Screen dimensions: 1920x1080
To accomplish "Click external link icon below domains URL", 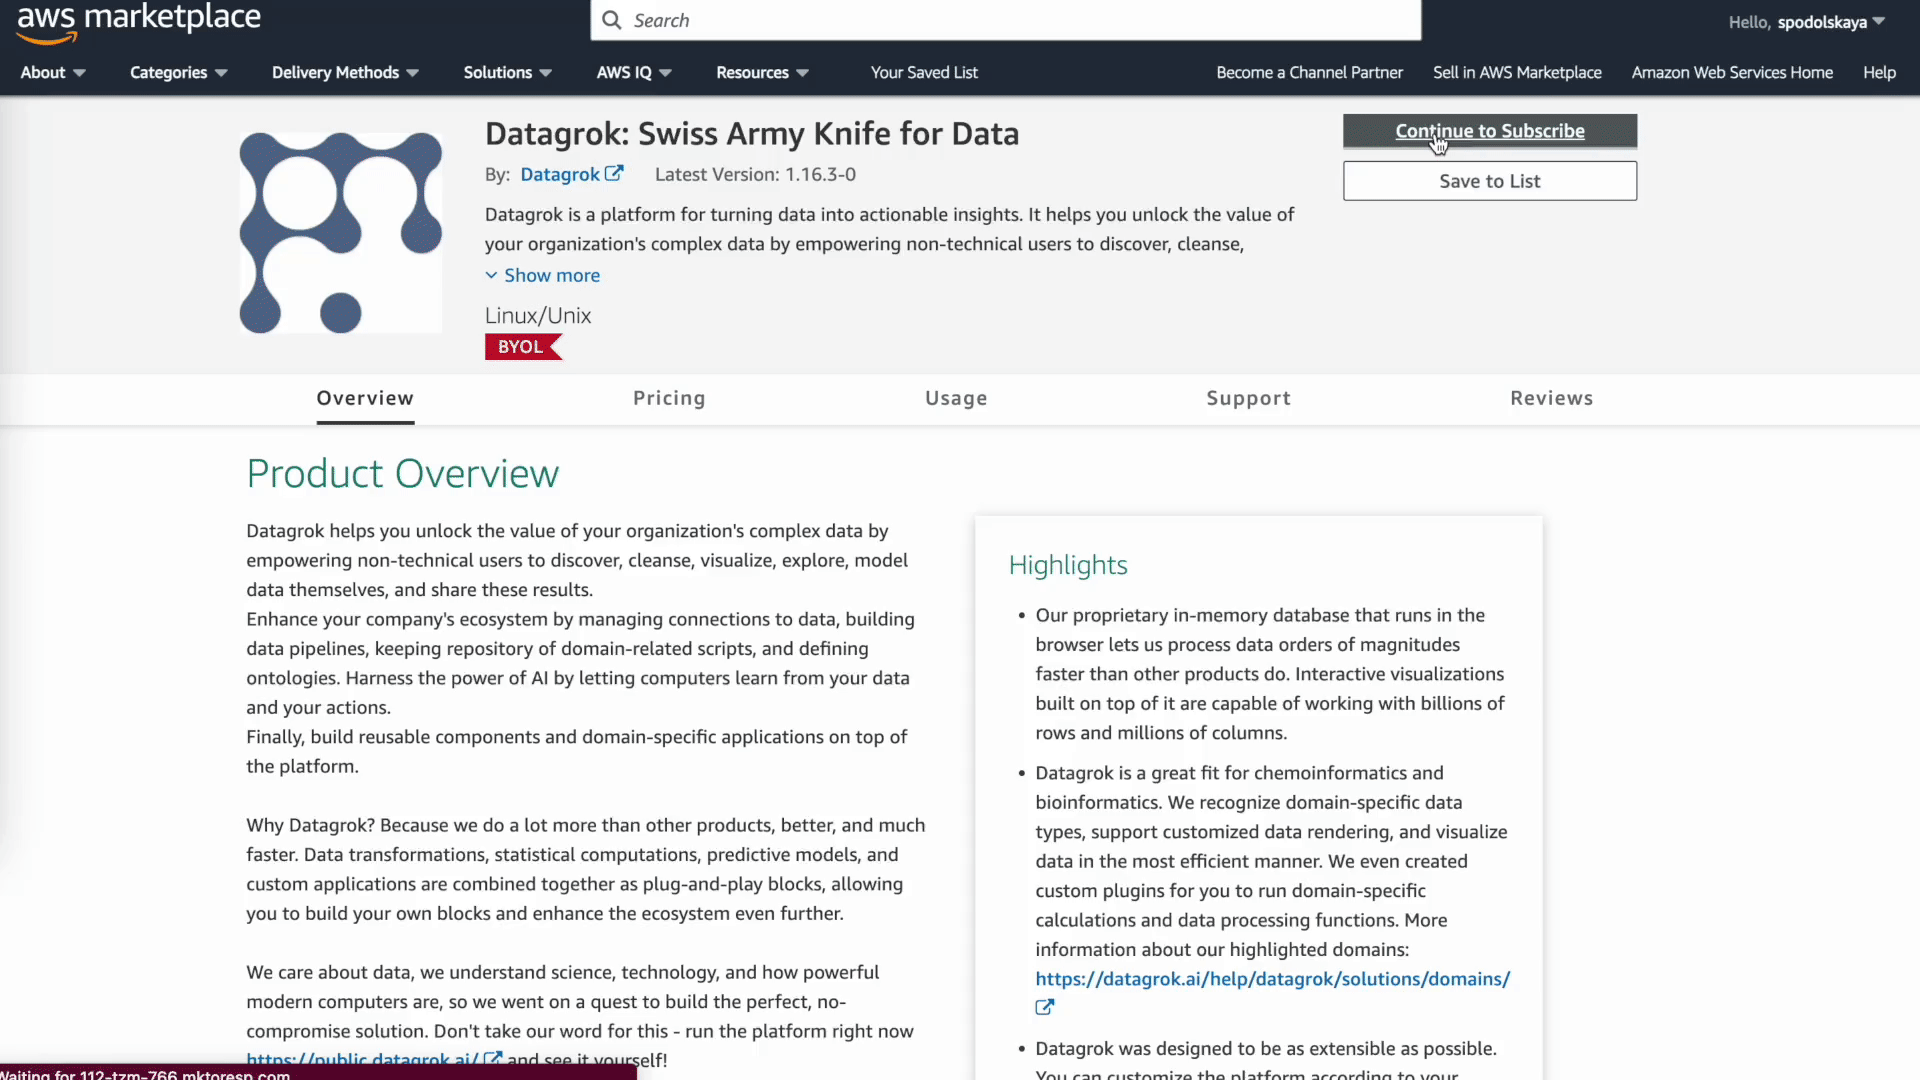I will tap(1044, 1008).
